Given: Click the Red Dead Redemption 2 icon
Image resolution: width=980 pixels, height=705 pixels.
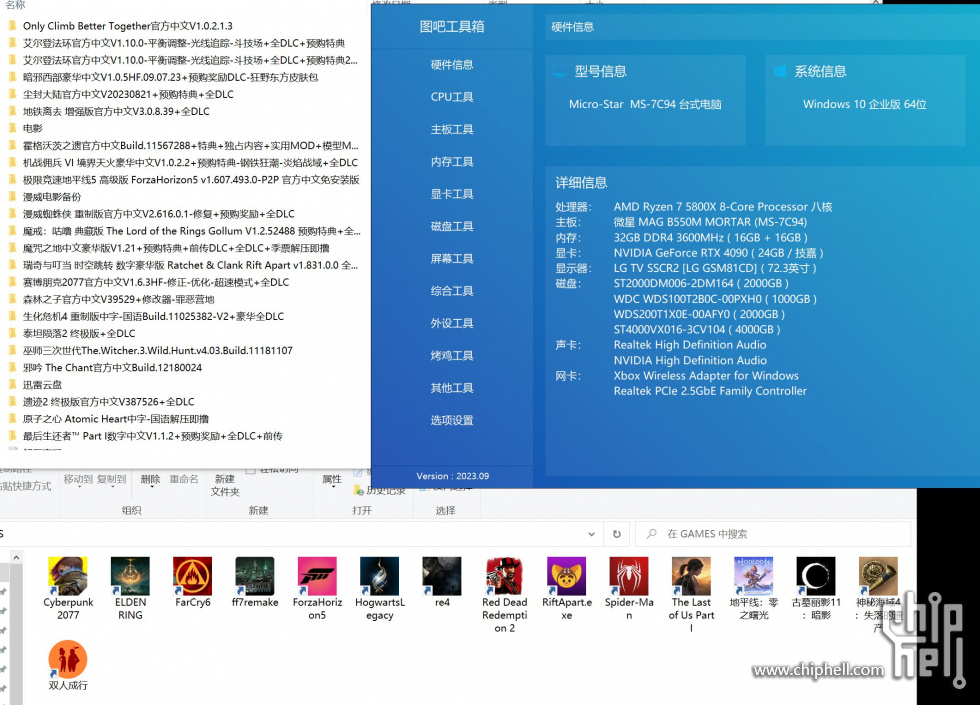Looking at the screenshot, I should tap(504, 576).
